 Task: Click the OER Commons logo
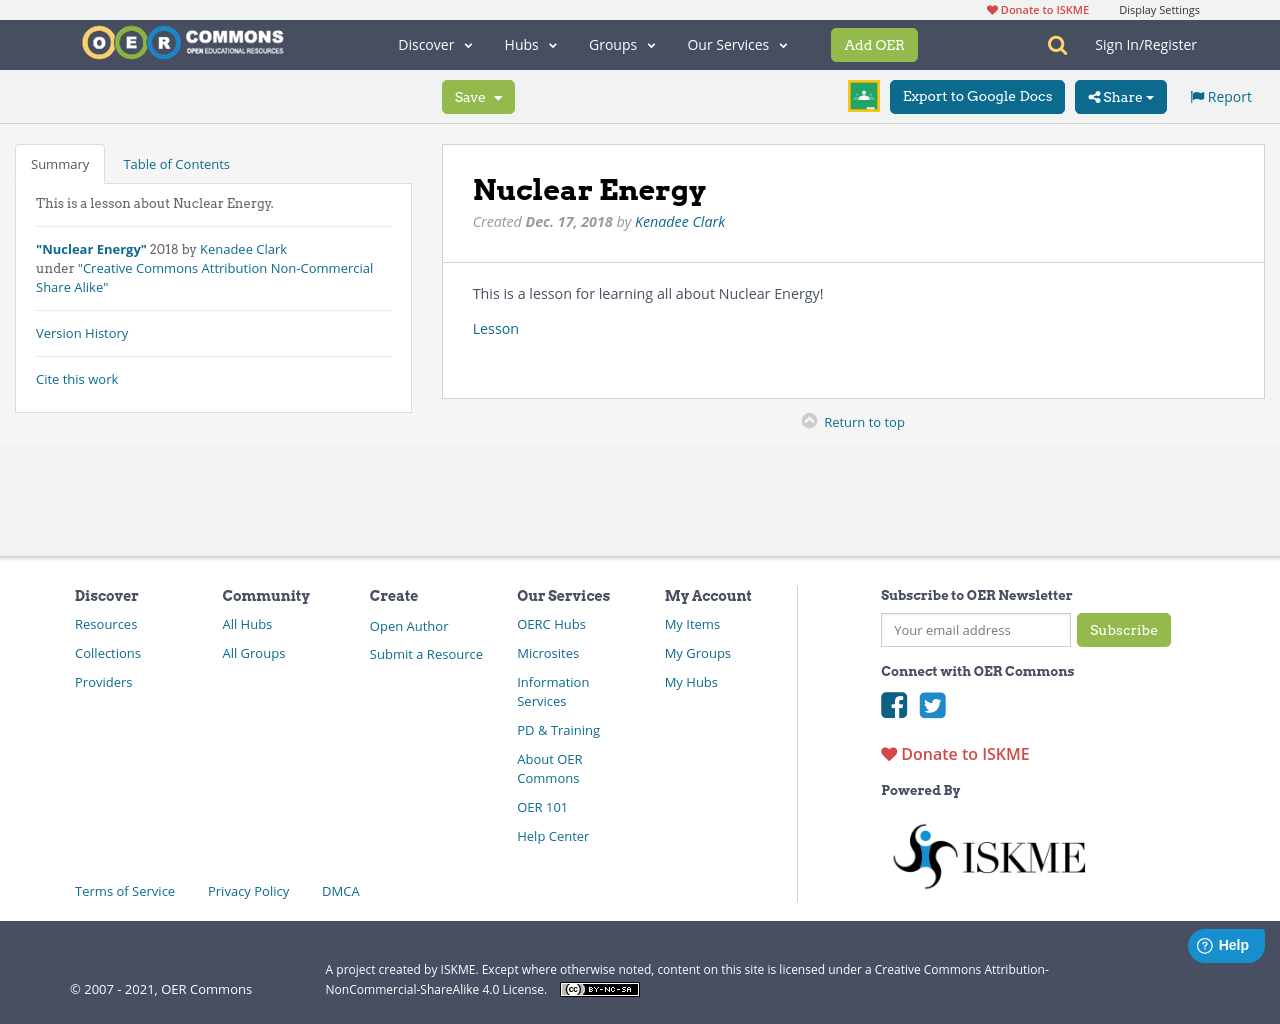(182, 42)
